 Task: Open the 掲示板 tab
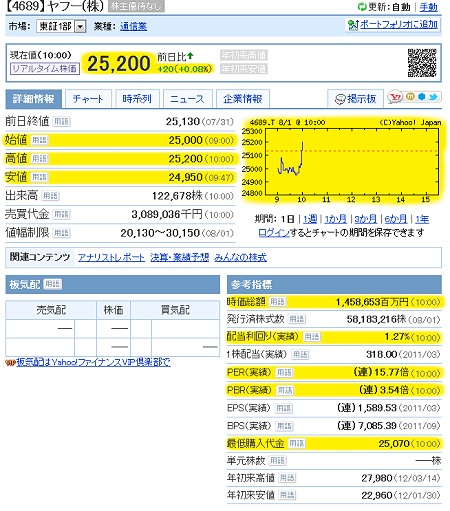tap(355, 99)
